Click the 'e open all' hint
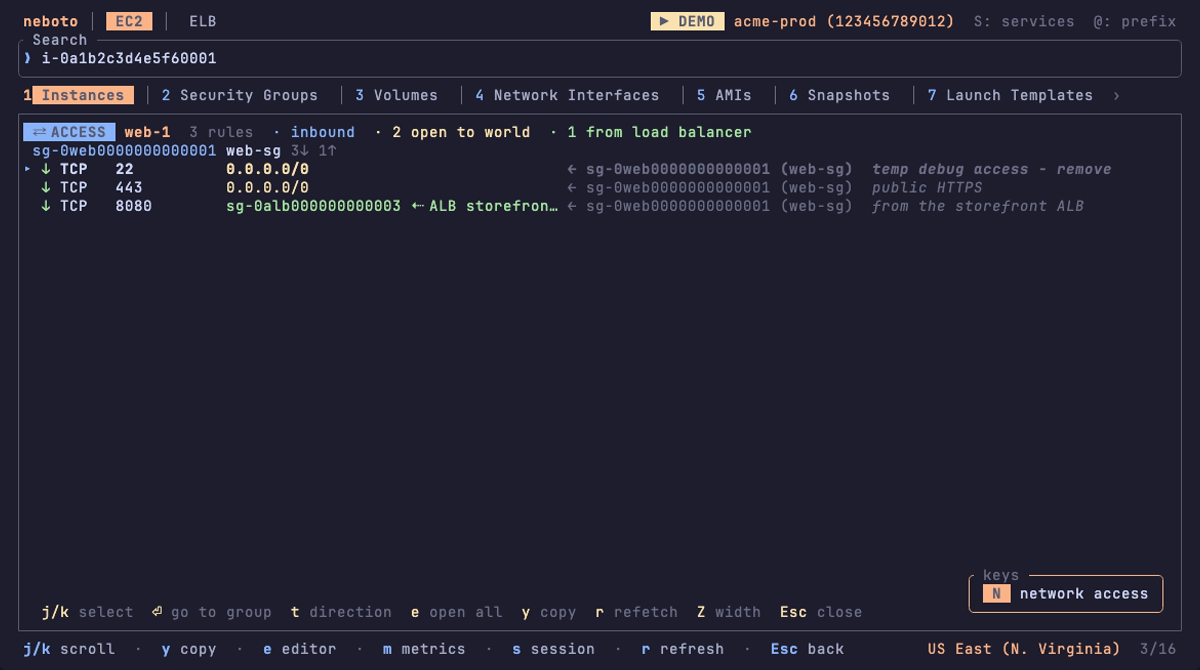Screen dimensions: 1200x670 tap(456, 612)
